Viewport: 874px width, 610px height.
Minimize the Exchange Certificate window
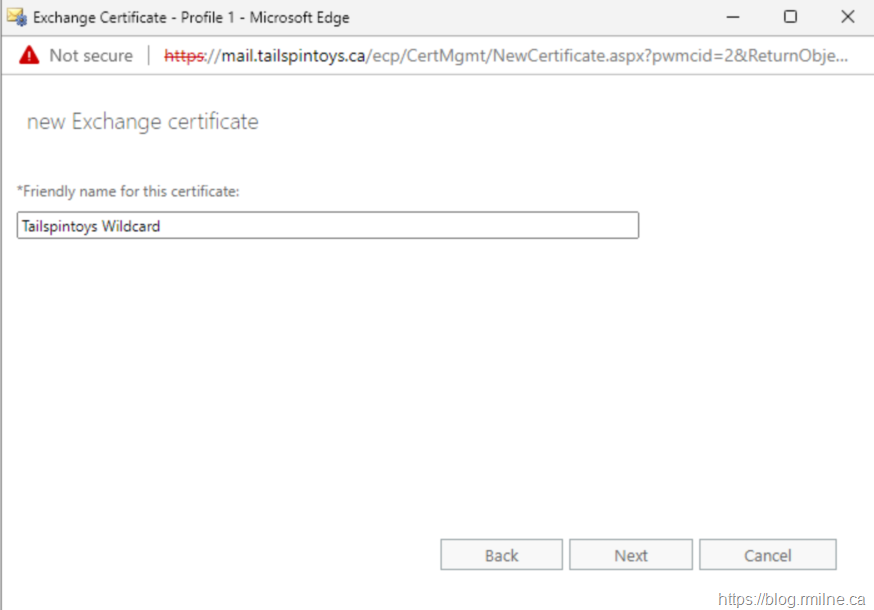[734, 17]
